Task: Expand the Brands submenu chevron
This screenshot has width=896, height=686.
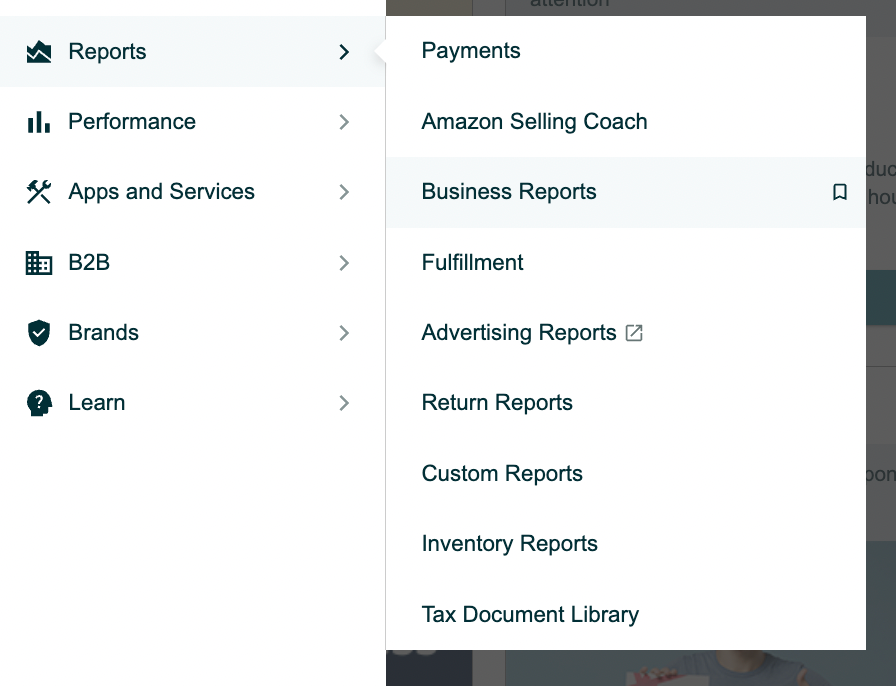Action: tap(343, 333)
